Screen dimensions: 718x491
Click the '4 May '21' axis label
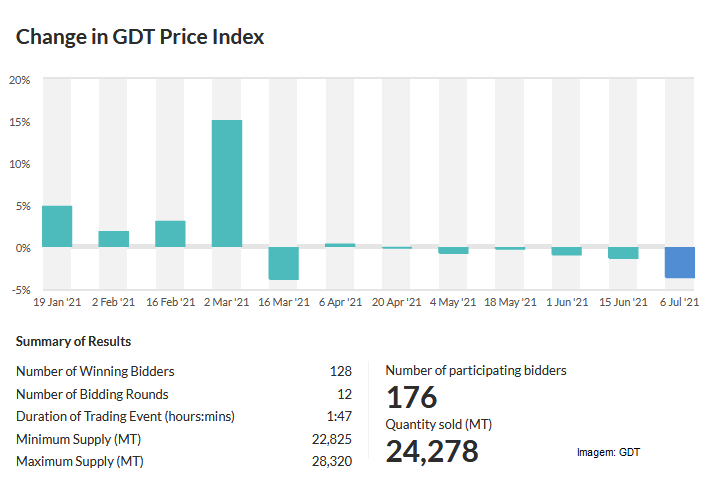point(453,302)
